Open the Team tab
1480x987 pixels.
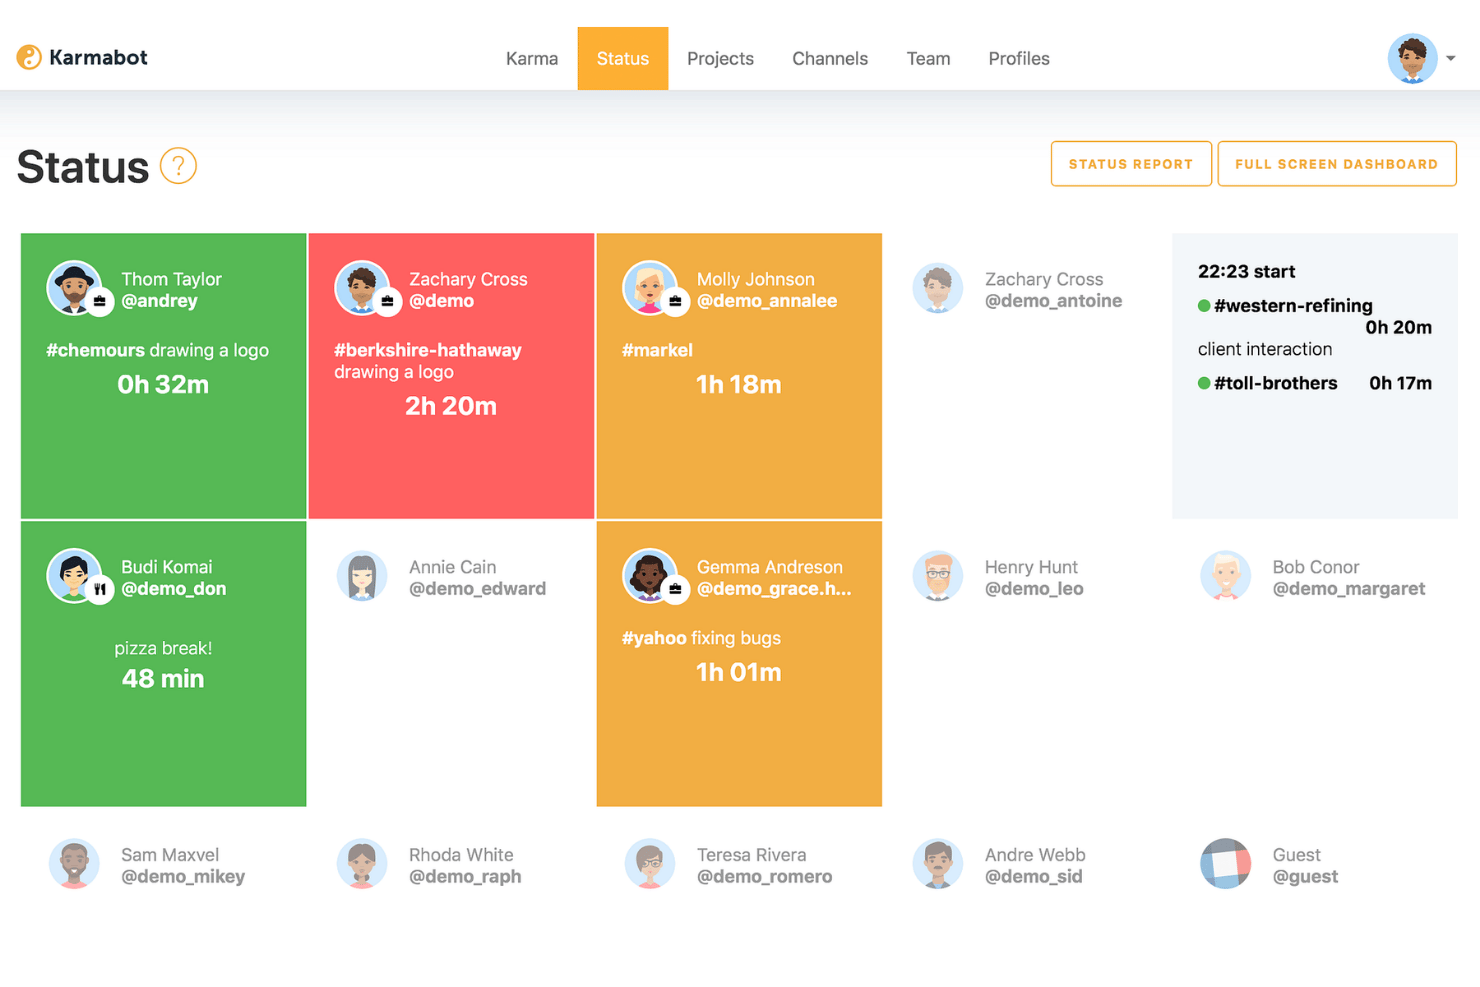point(928,58)
